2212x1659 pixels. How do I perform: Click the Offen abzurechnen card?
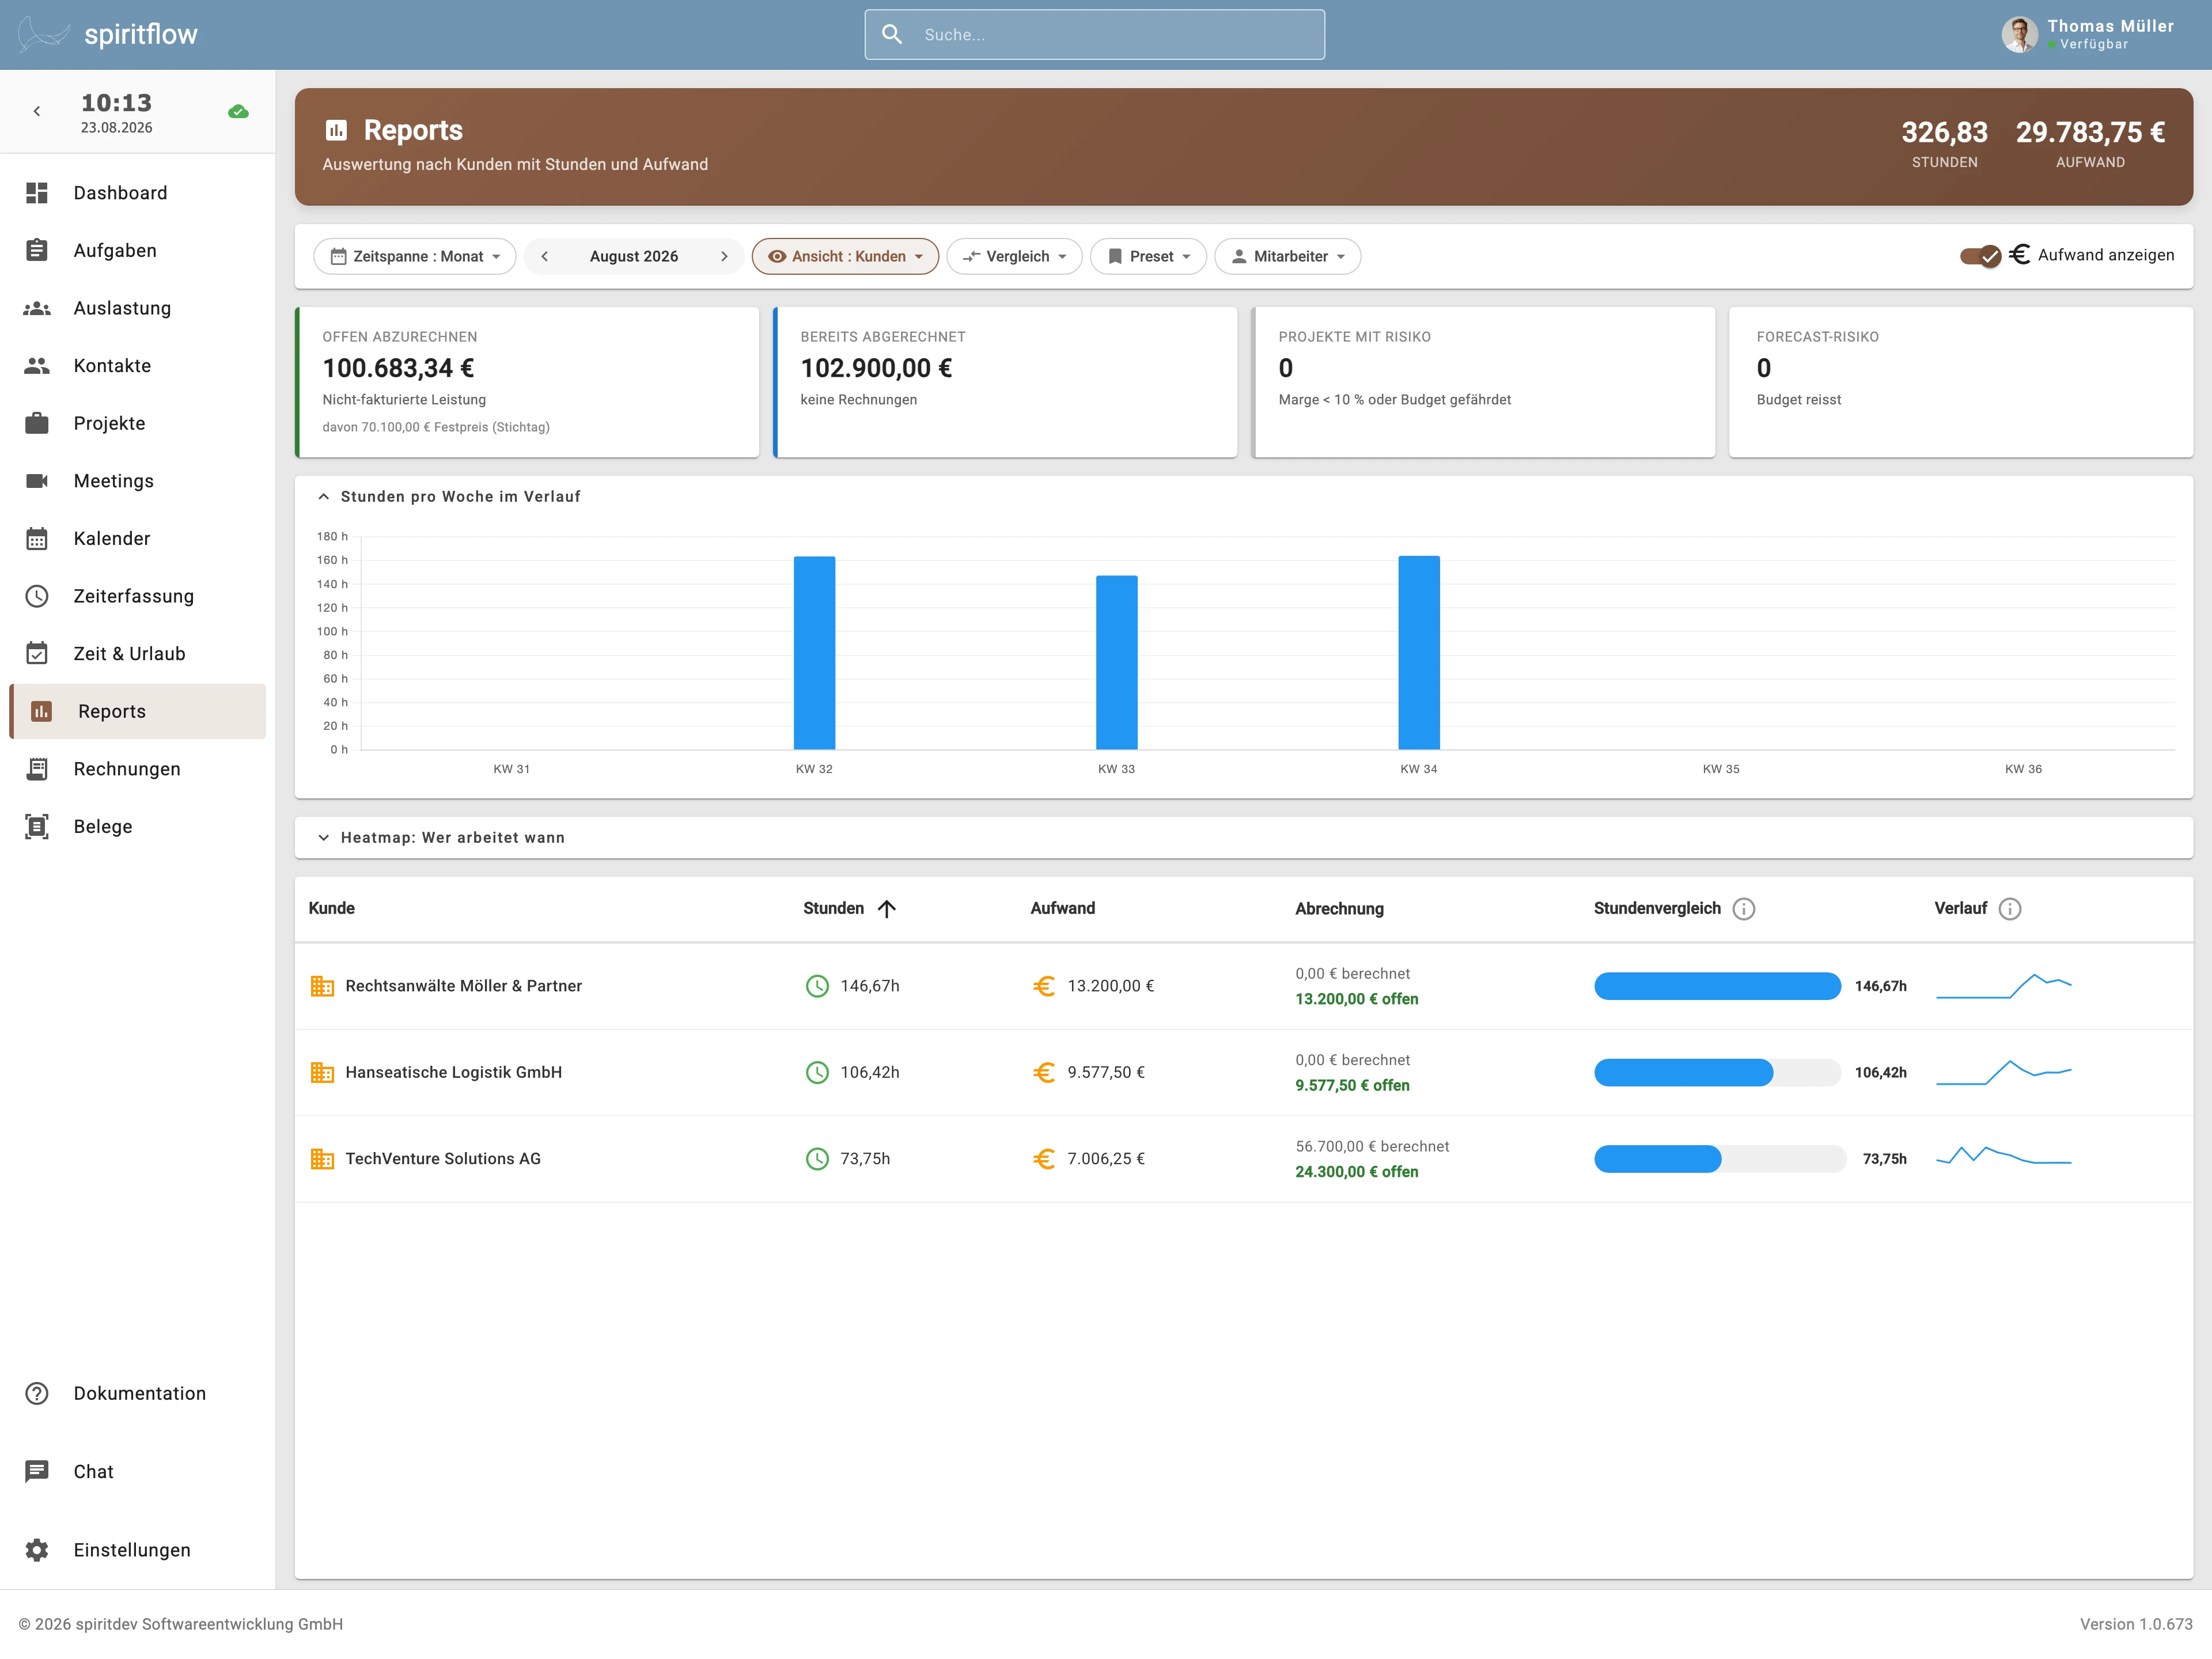tap(527, 383)
